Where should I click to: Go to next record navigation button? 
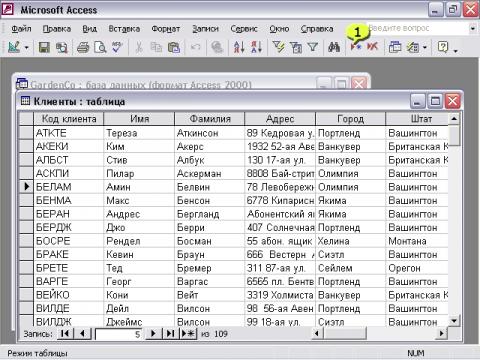[153, 333]
